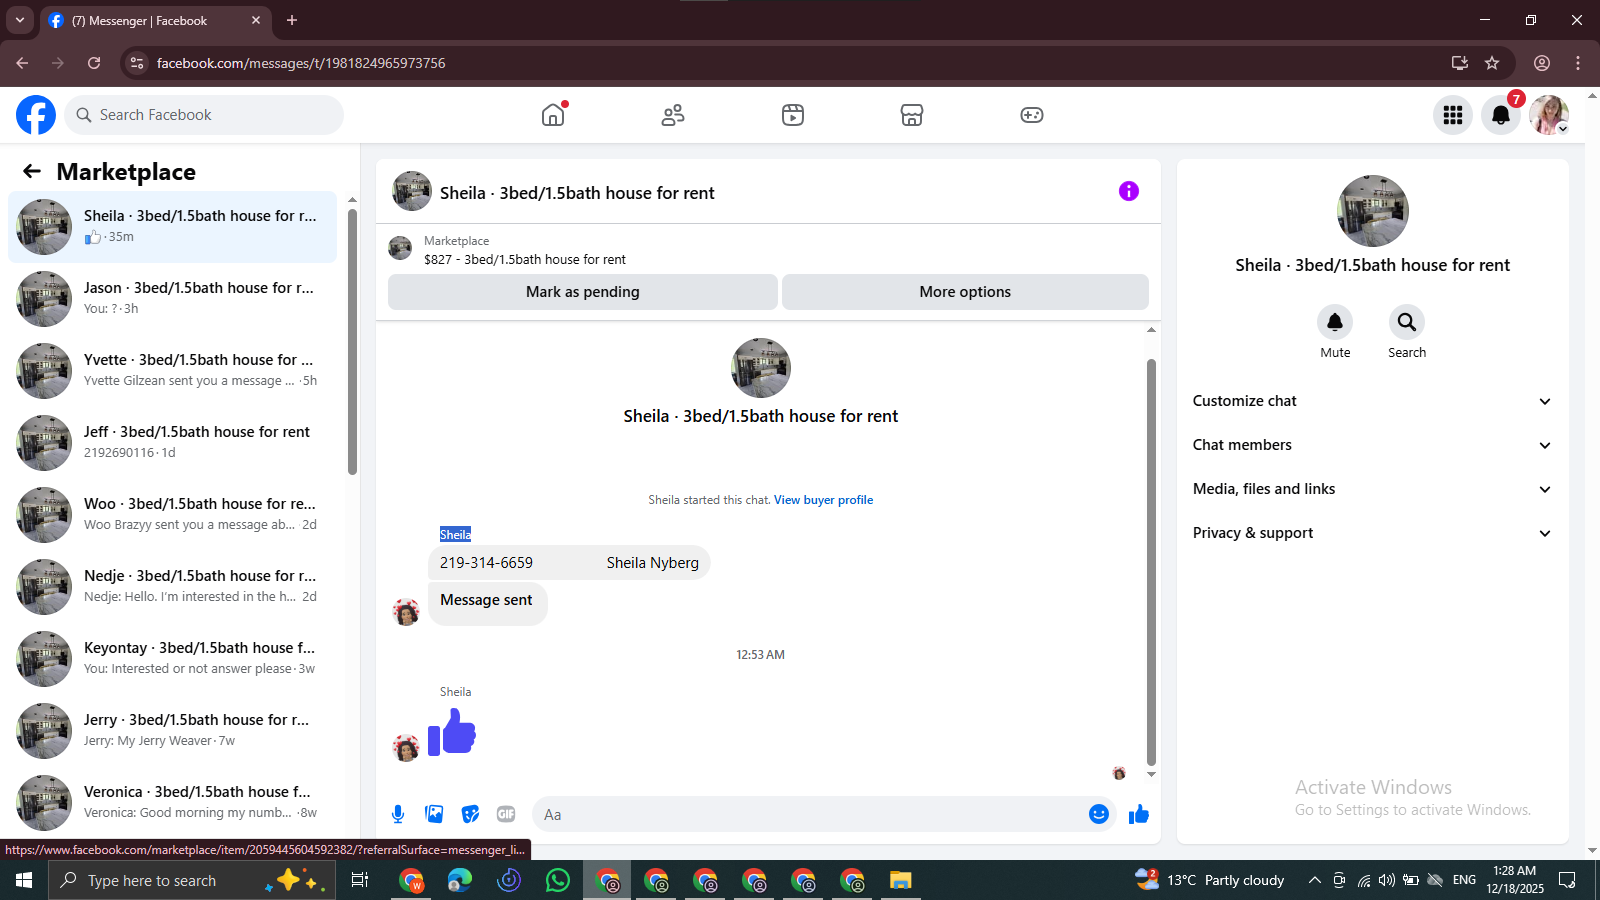This screenshot has height=900, width=1600.
Task: Open Yvette conversation in list
Action: tap(172, 371)
